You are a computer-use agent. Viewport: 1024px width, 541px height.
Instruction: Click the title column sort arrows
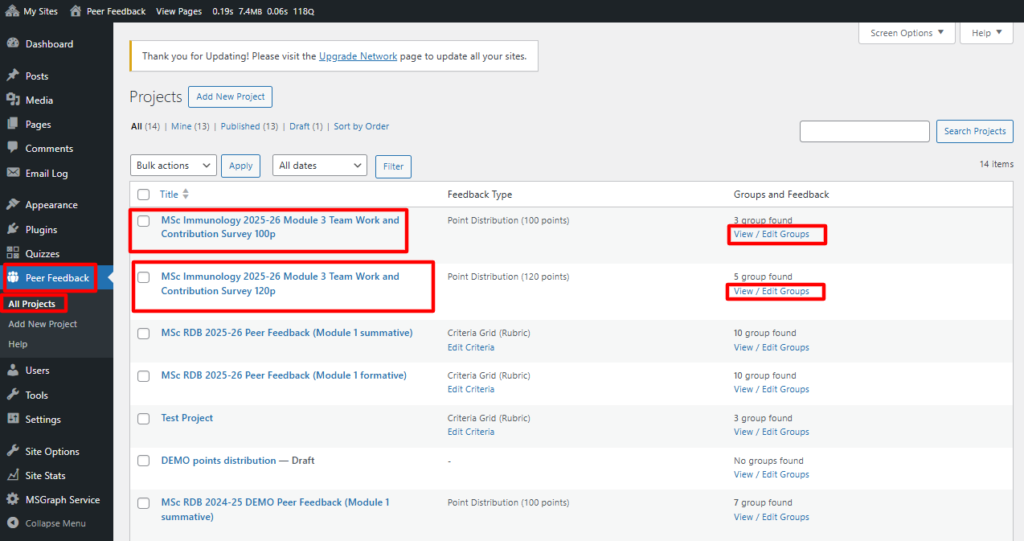(185, 194)
